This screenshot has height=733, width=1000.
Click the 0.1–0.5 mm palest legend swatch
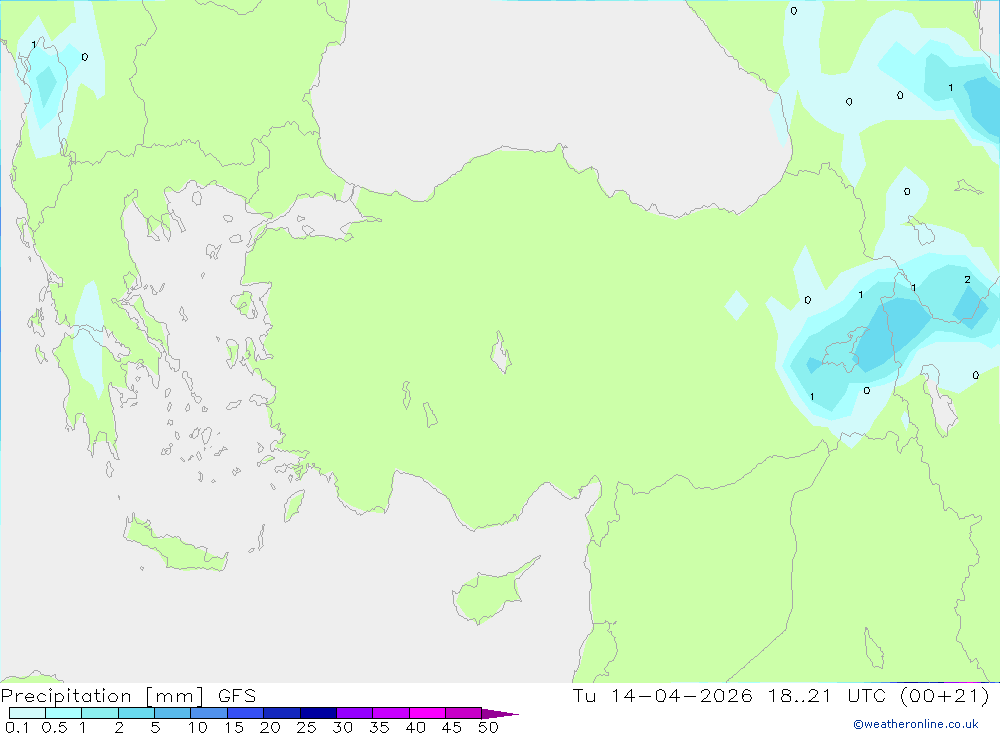[x=27, y=713]
